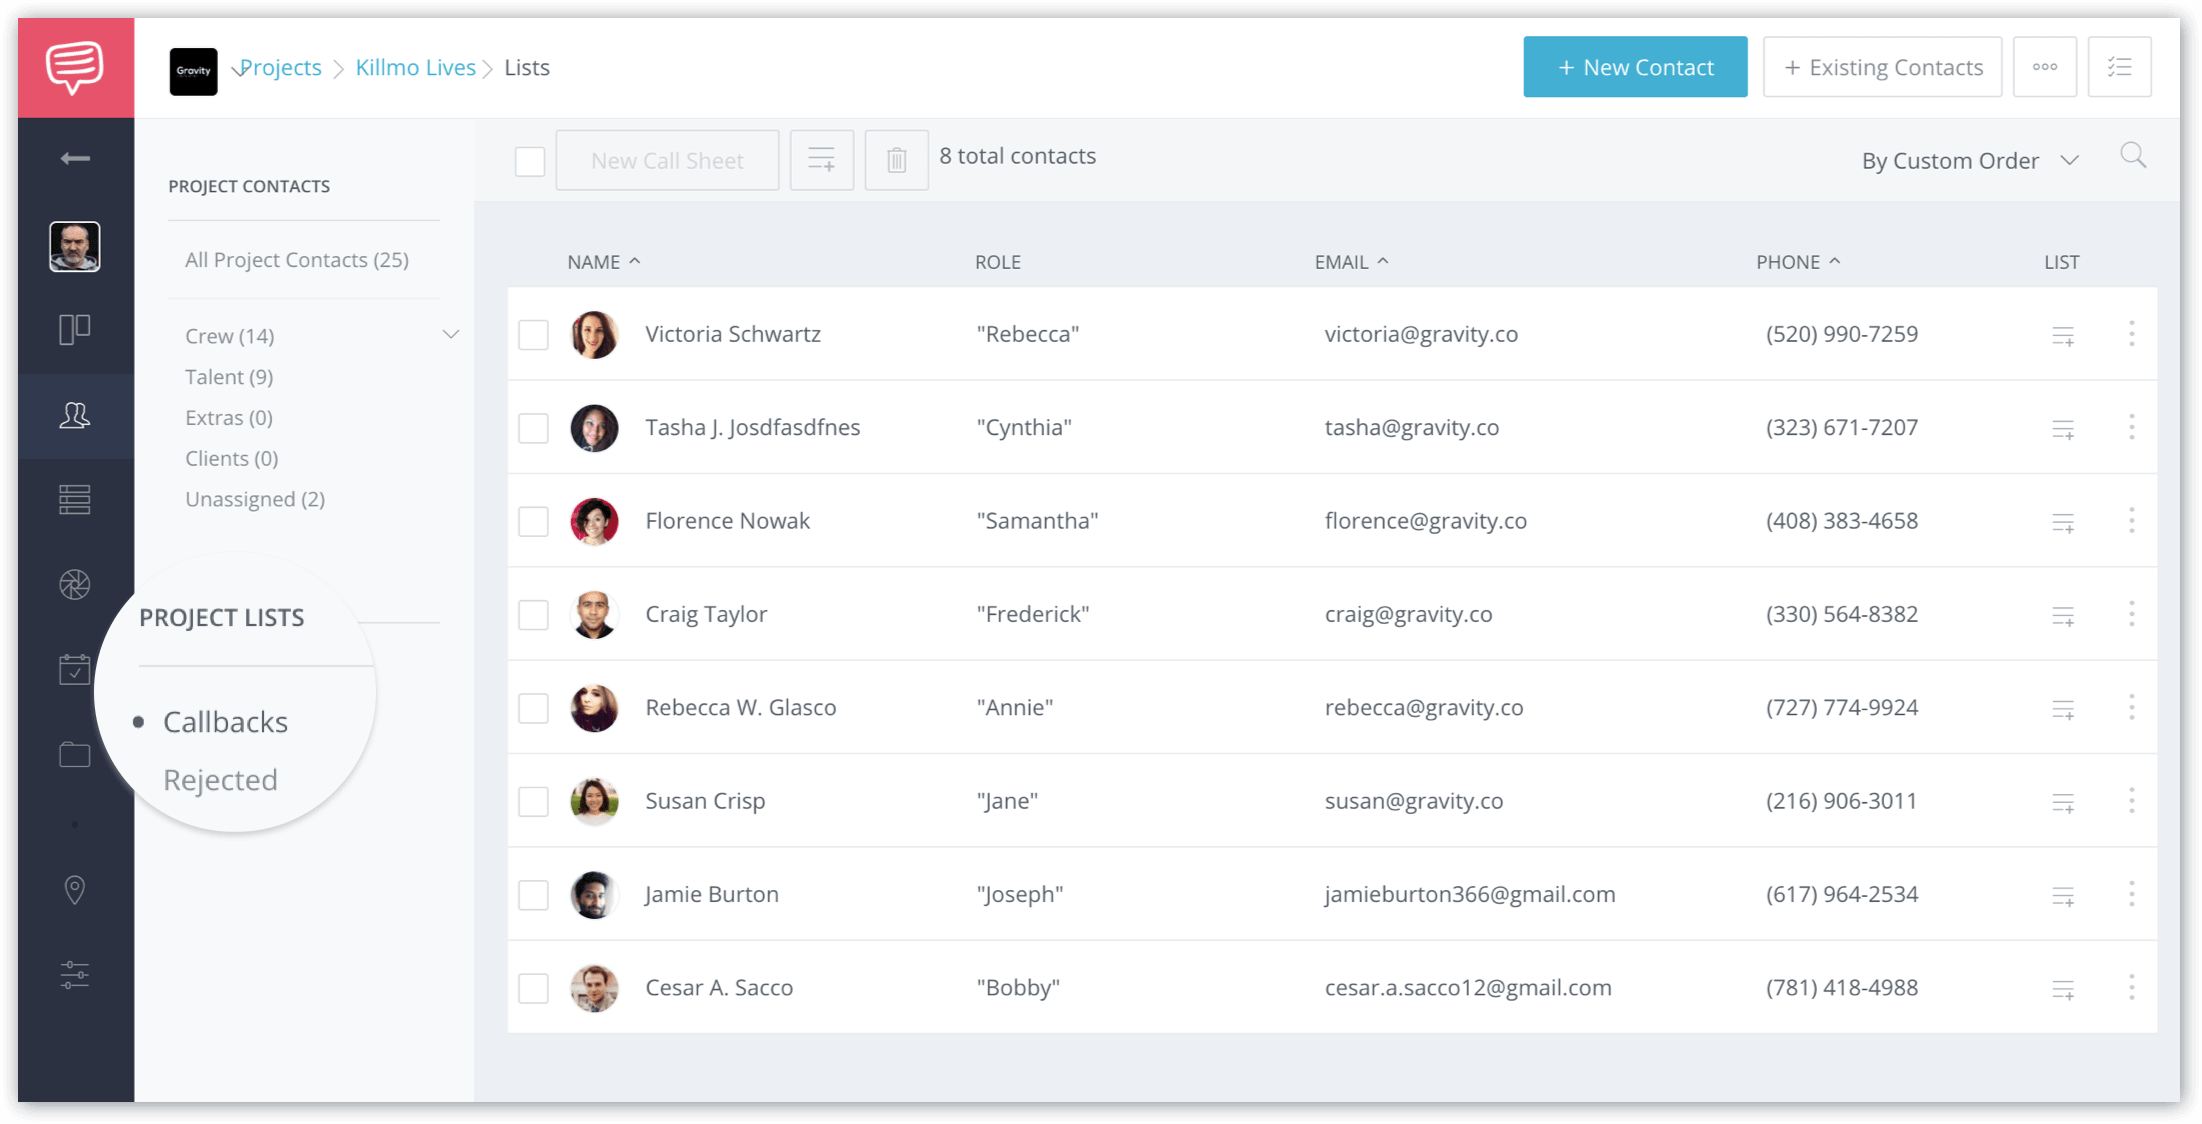Image resolution: width=2202 pixels, height=1124 pixels.
Task: Check the checkbox for Craig Taylor
Action: pyautogui.click(x=533, y=614)
